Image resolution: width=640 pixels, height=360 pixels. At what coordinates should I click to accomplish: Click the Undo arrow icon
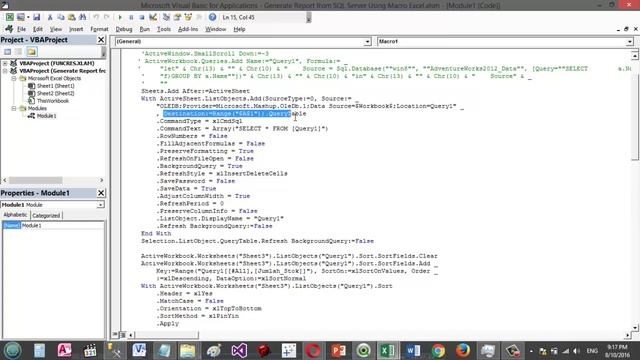pyautogui.click(x=96, y=17)
